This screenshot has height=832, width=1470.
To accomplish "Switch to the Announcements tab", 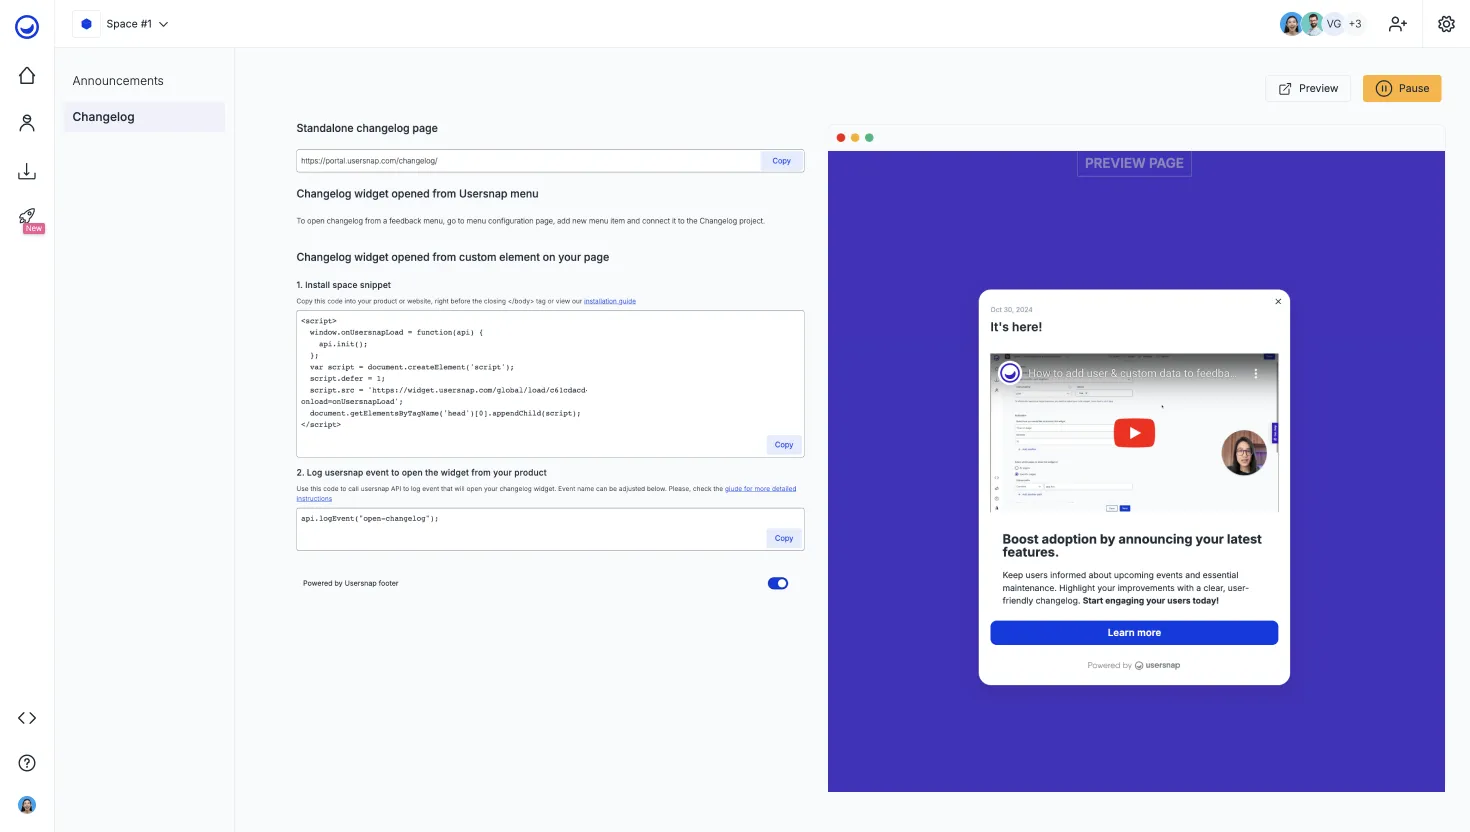I will point(117,80).
